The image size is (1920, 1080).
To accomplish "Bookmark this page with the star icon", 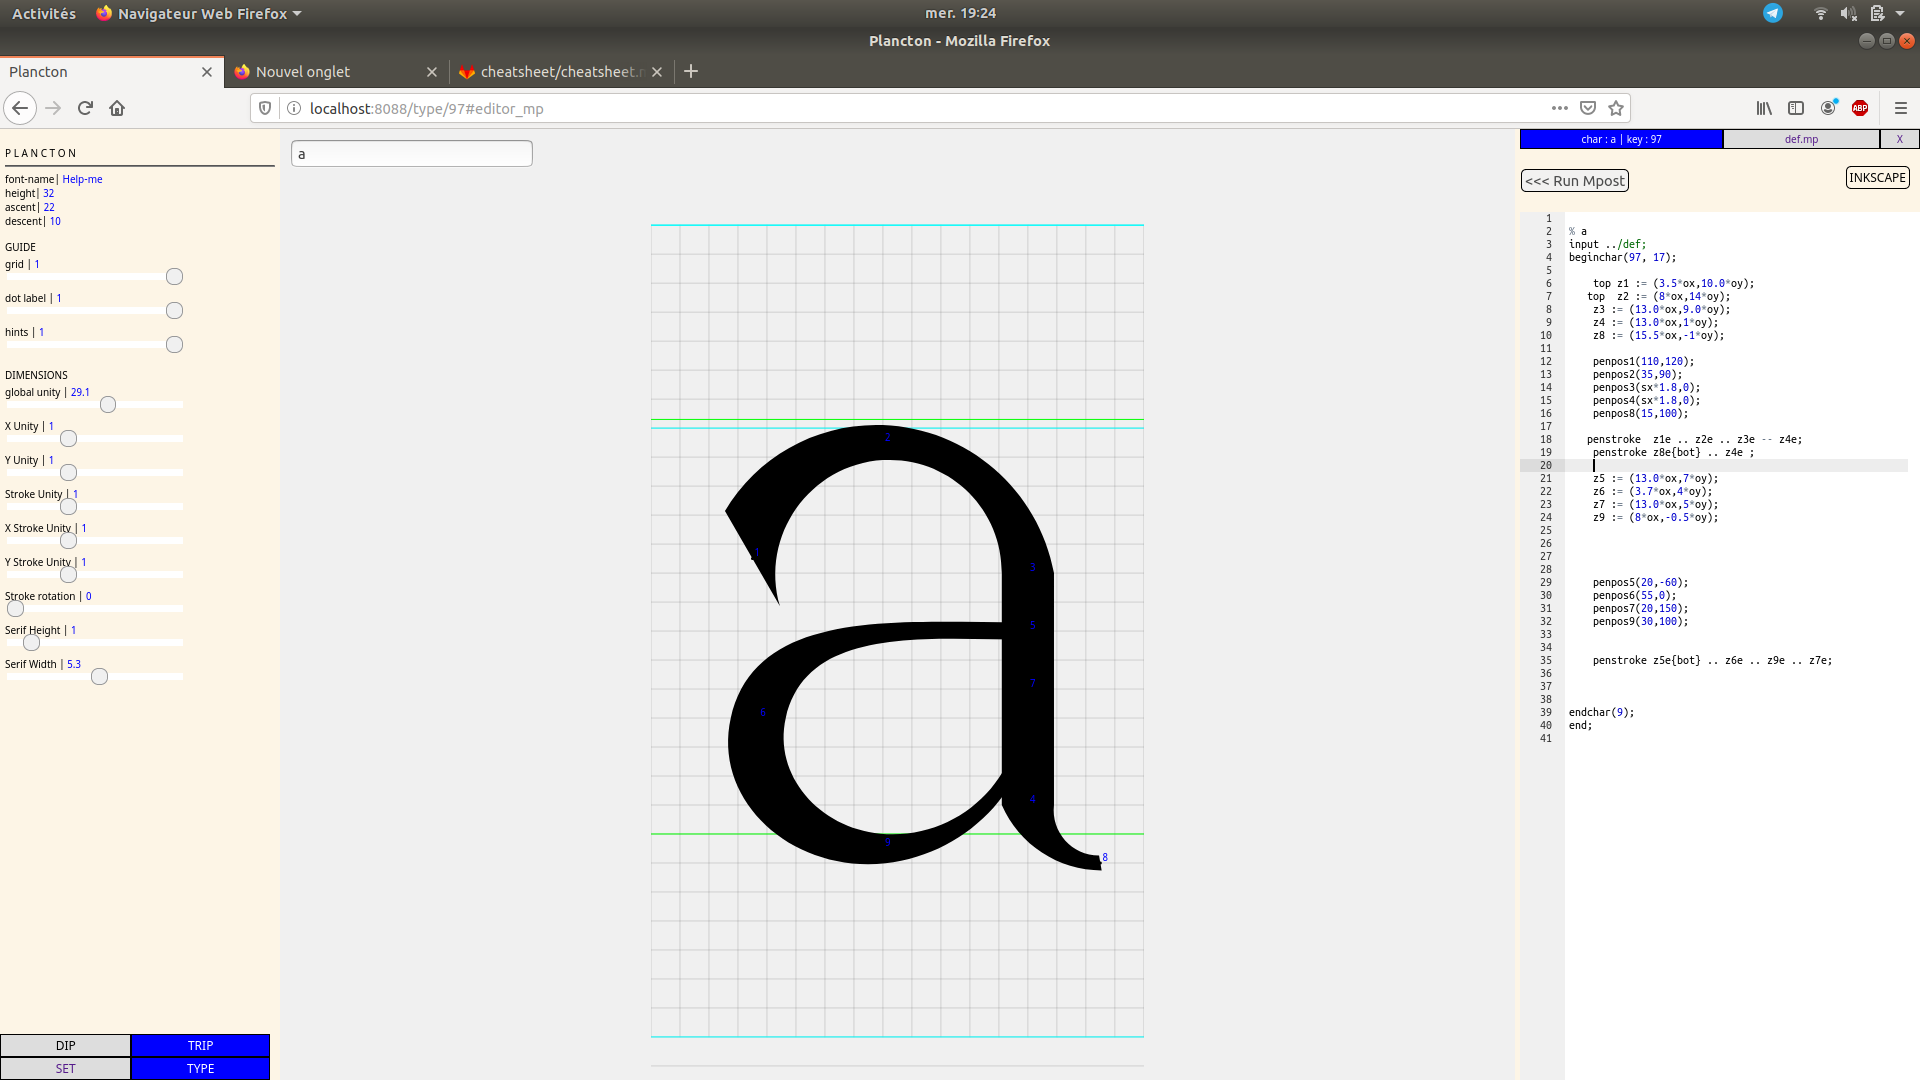I will [x=1616, y=108].
